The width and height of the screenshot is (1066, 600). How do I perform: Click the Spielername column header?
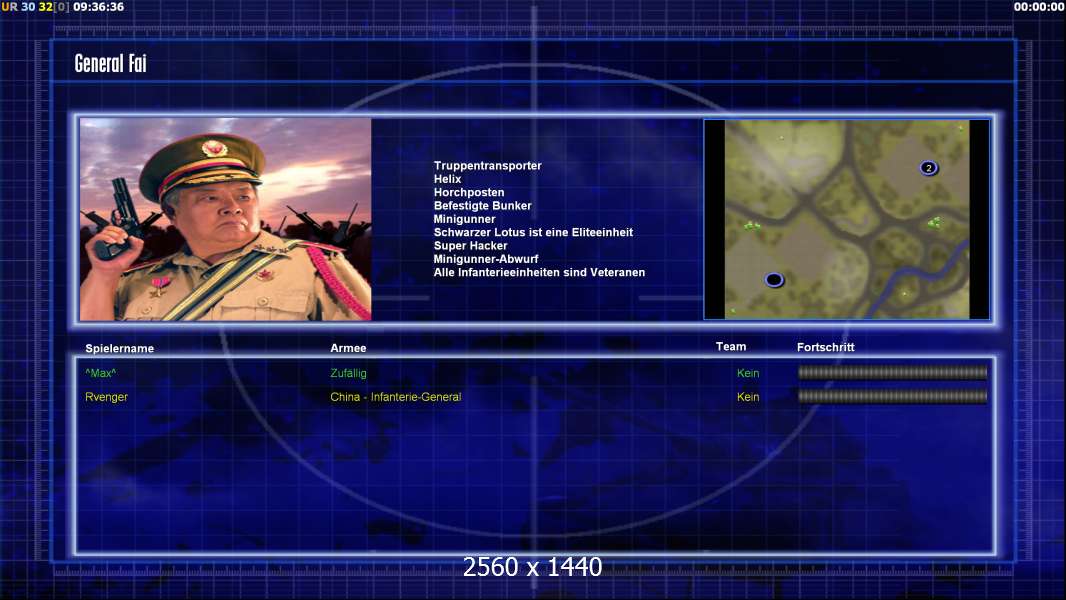coord(120,349)
